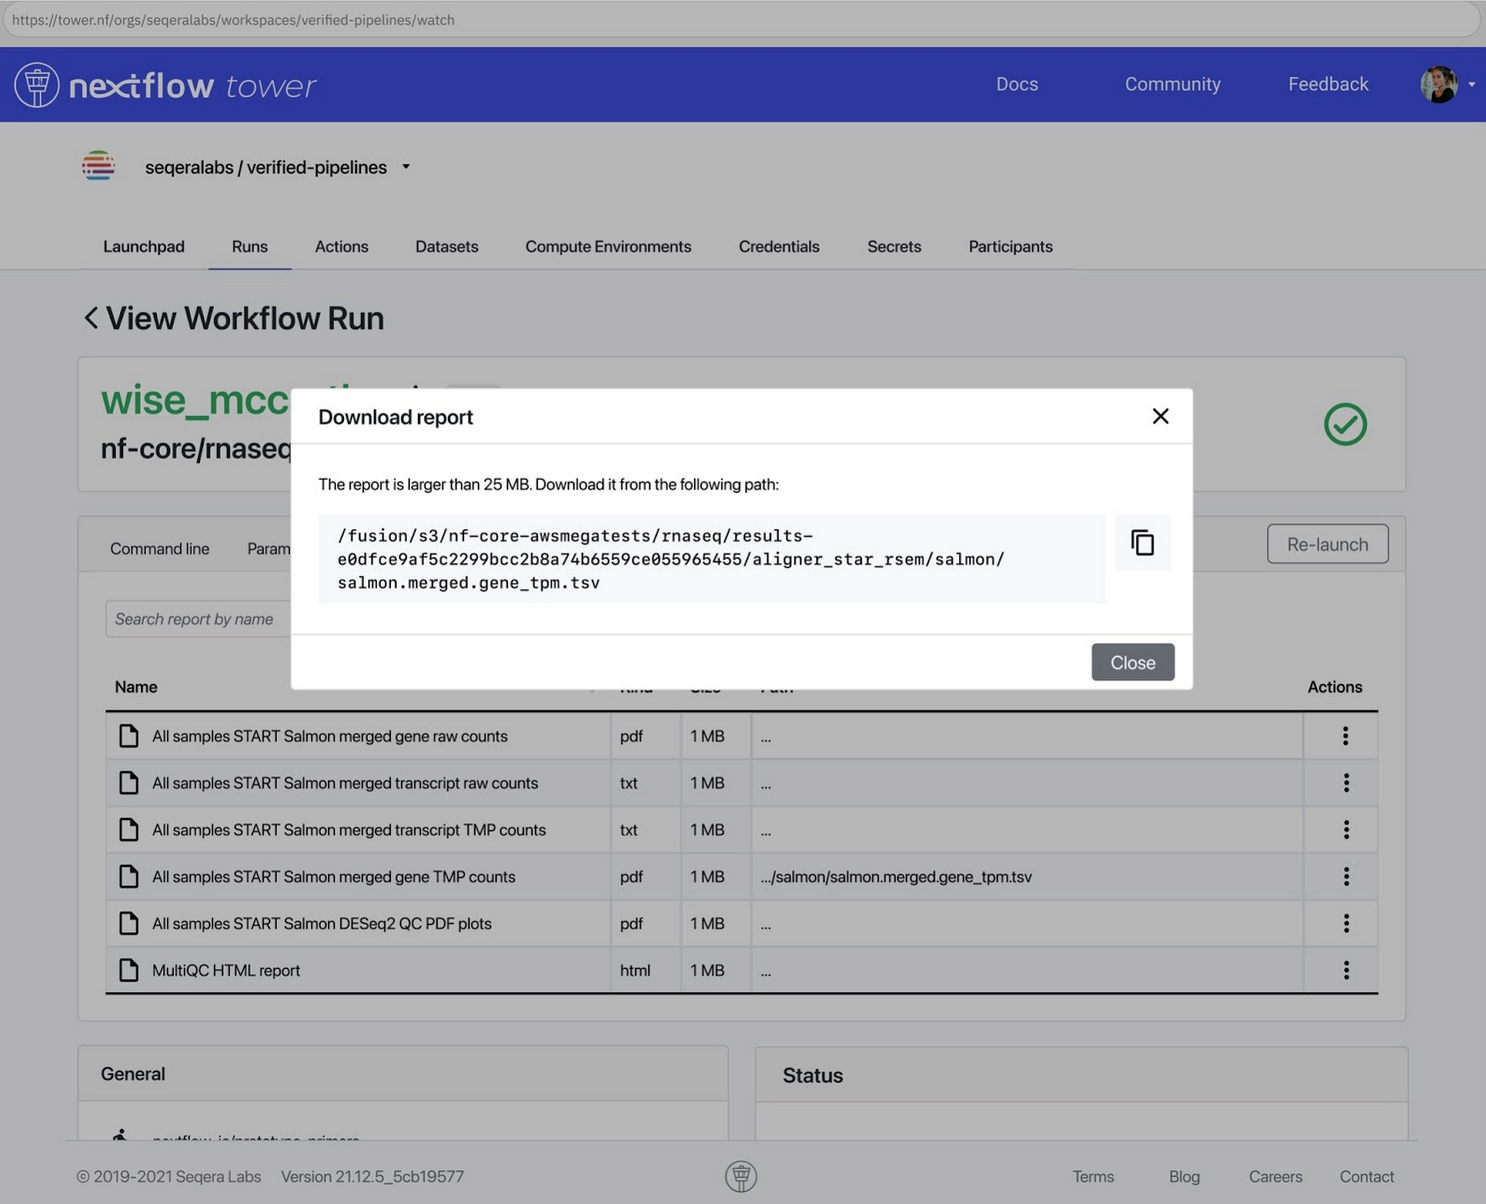Viewport: 1486px width, 1204px height.
Task: Click file icon of merged gene TMP counts row
Action: [x=129, y=877]
